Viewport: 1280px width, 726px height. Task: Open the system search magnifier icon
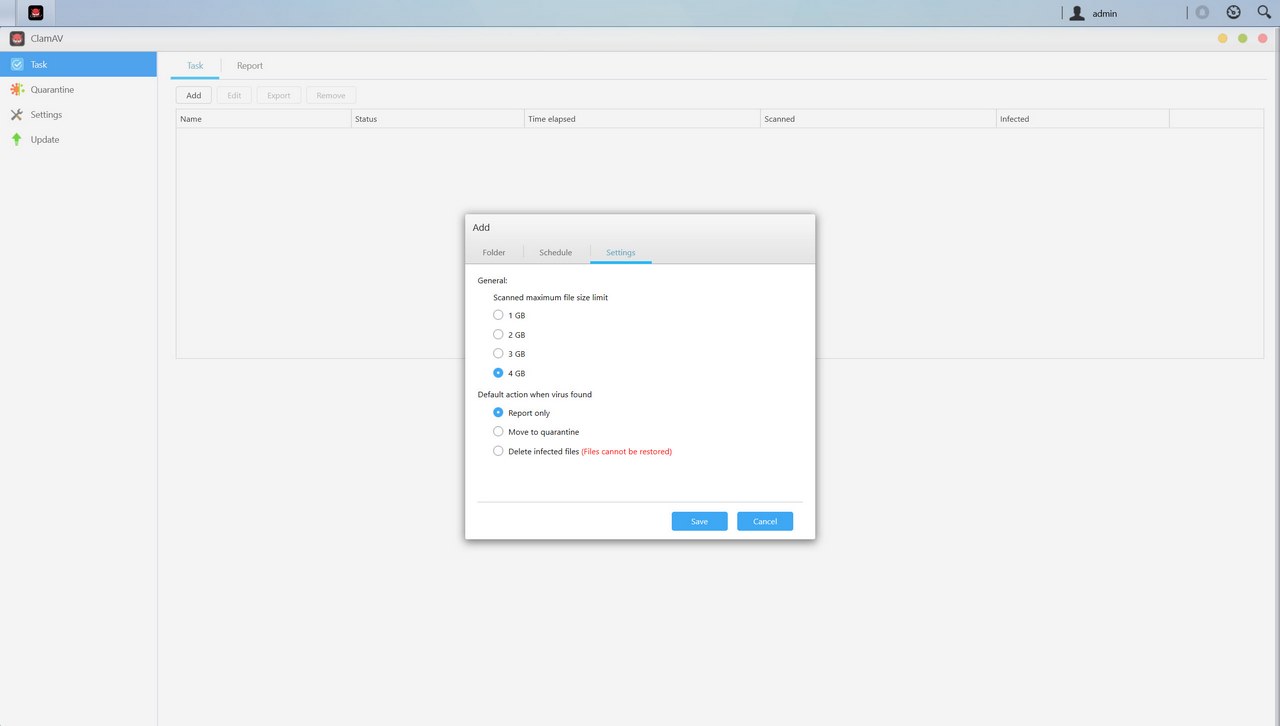pos(1264,13)
